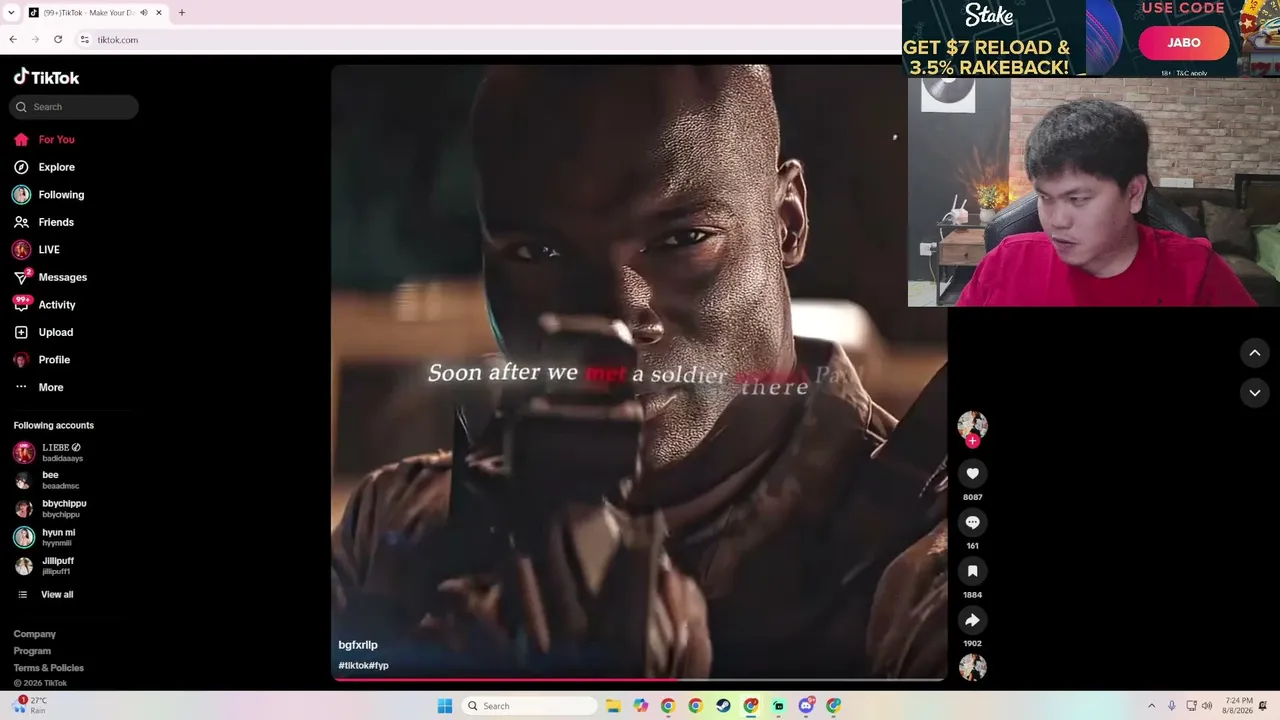
Task: Open the Jillipuff account
Action: 44,565
